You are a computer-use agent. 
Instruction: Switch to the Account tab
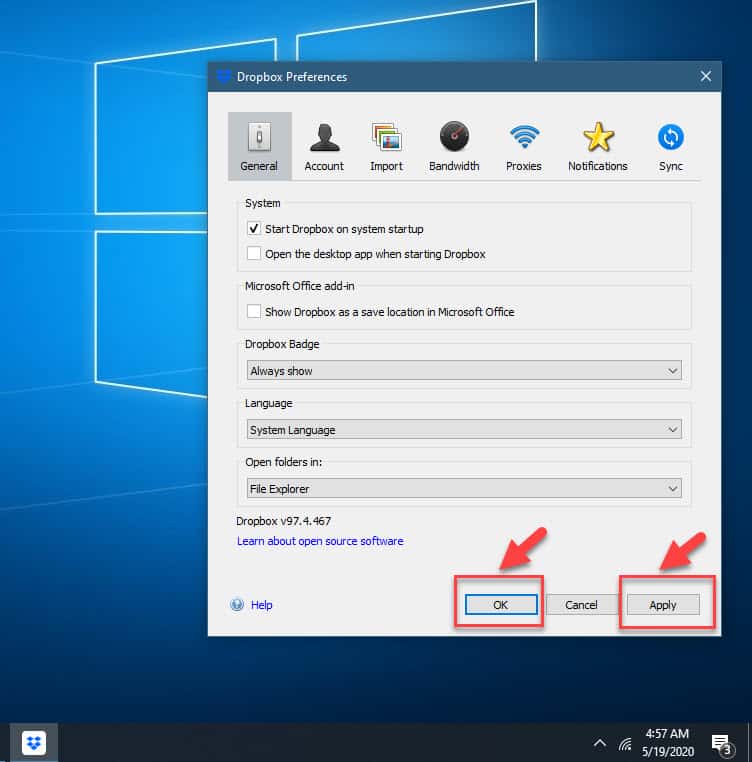(324, 146)
